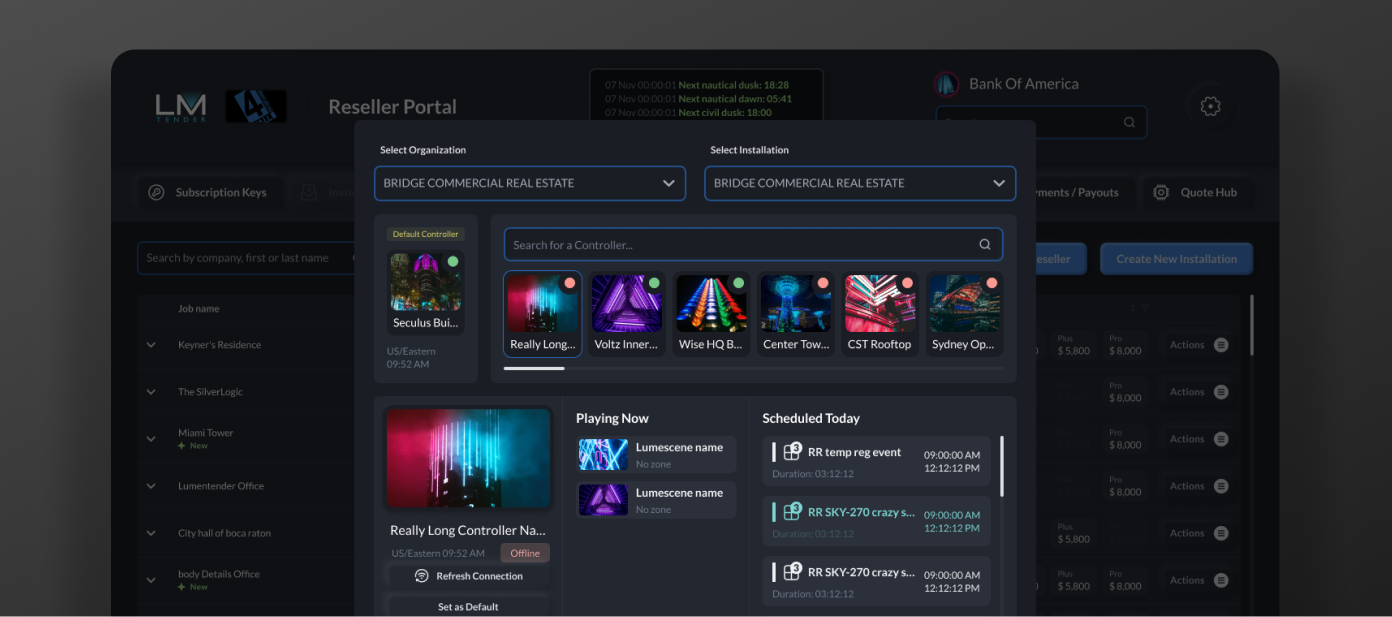Click the search magnifier in Bank Of America field
The height and width of the screenshot is (617, 1392).
point(1129,122)
